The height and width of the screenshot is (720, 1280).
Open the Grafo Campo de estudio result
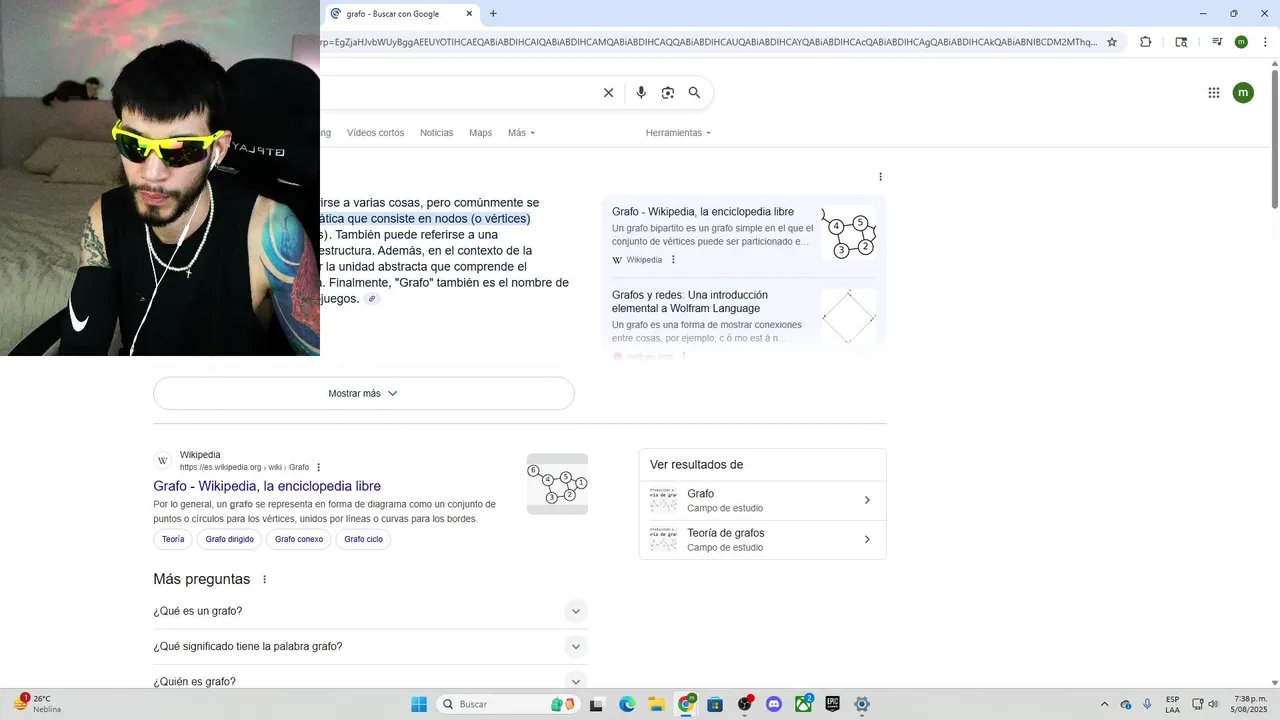[762, 500]
